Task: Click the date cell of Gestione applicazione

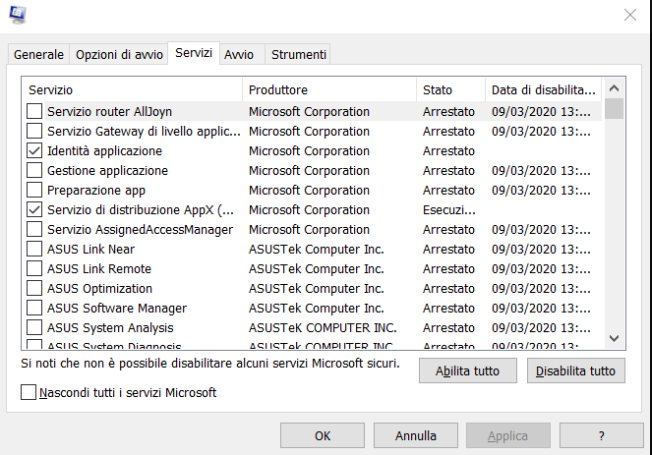Action: 541,171
